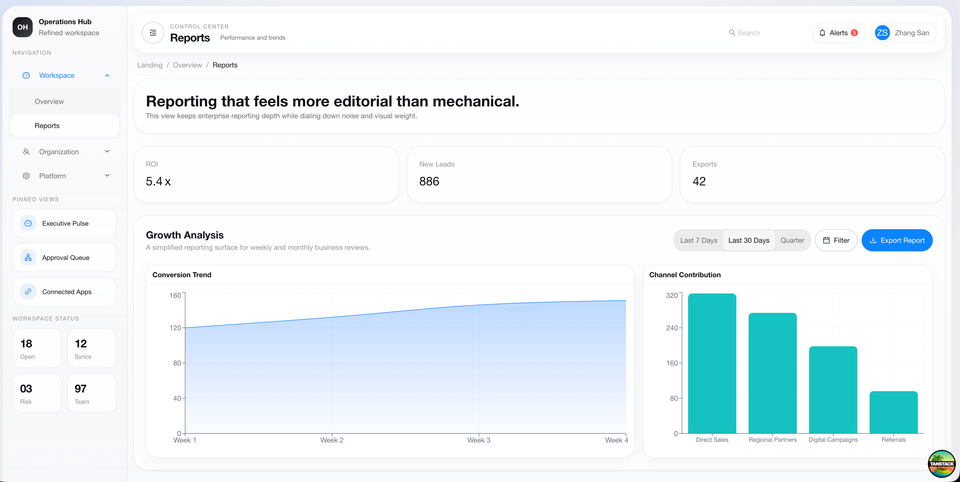Click the Conversion Trend chart title
960x482 pixels.
[182, 275]
